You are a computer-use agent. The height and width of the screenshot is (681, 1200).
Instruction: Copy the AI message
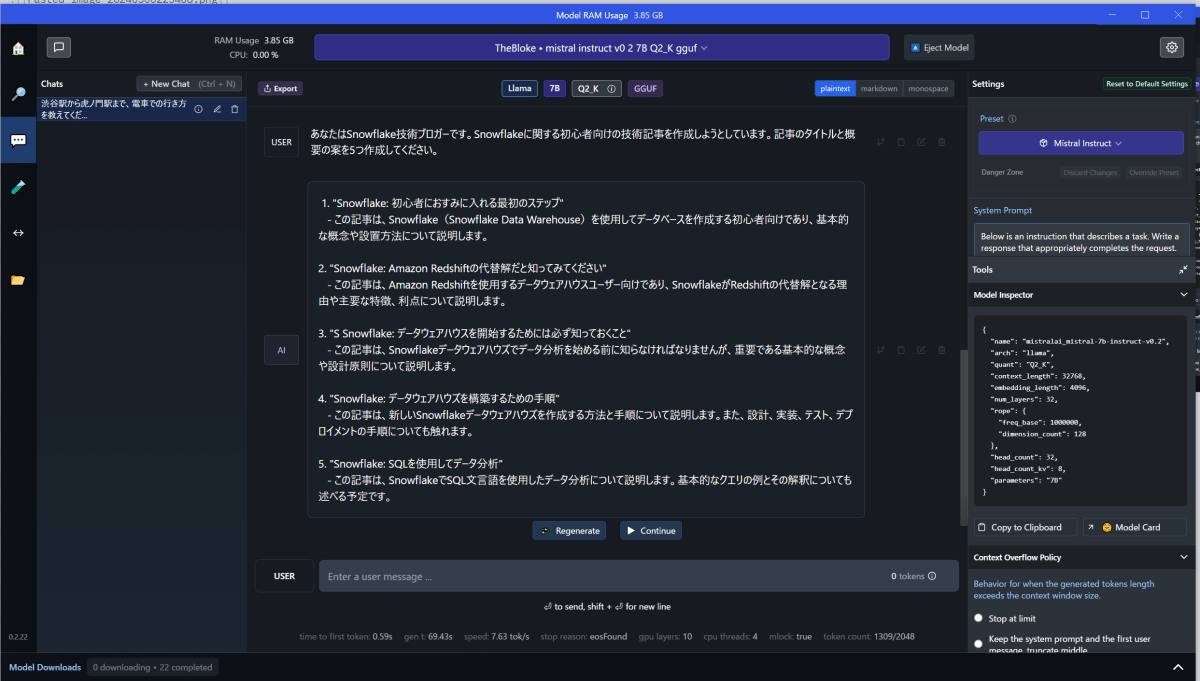tap(901, 350)
